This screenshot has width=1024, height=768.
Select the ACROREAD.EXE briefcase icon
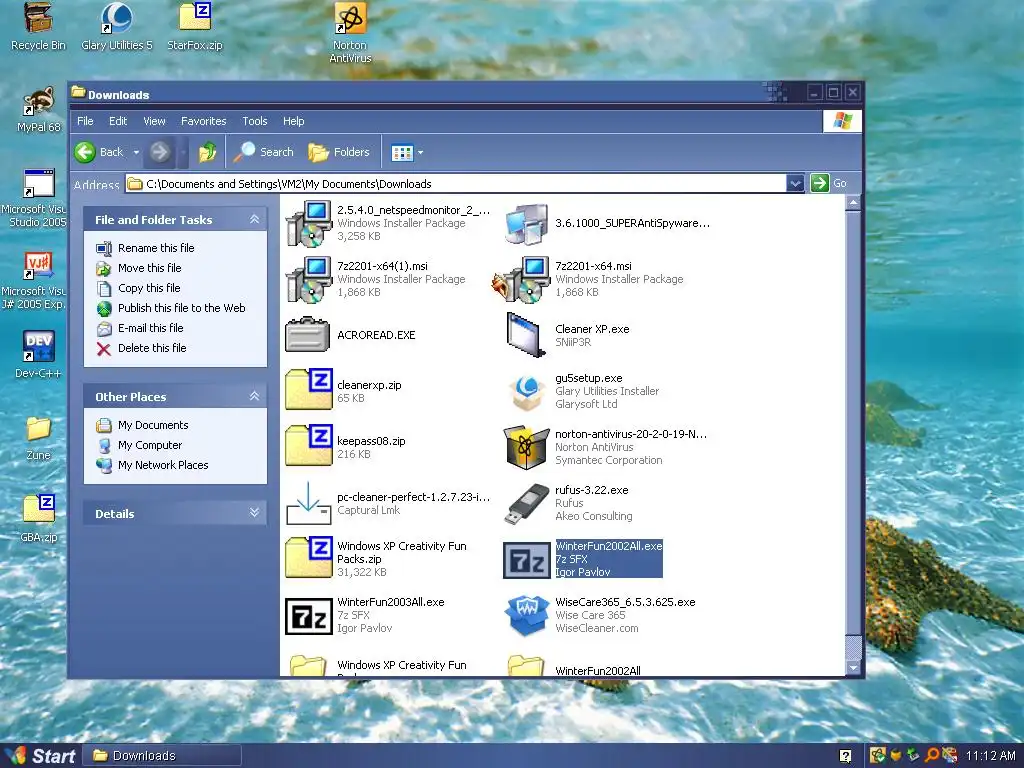308,334
